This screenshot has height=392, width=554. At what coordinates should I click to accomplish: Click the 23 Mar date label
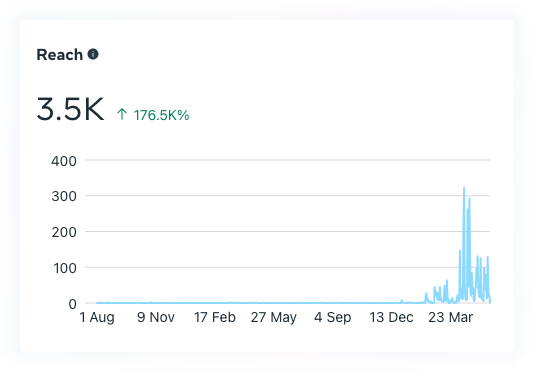tap(450, 317)
